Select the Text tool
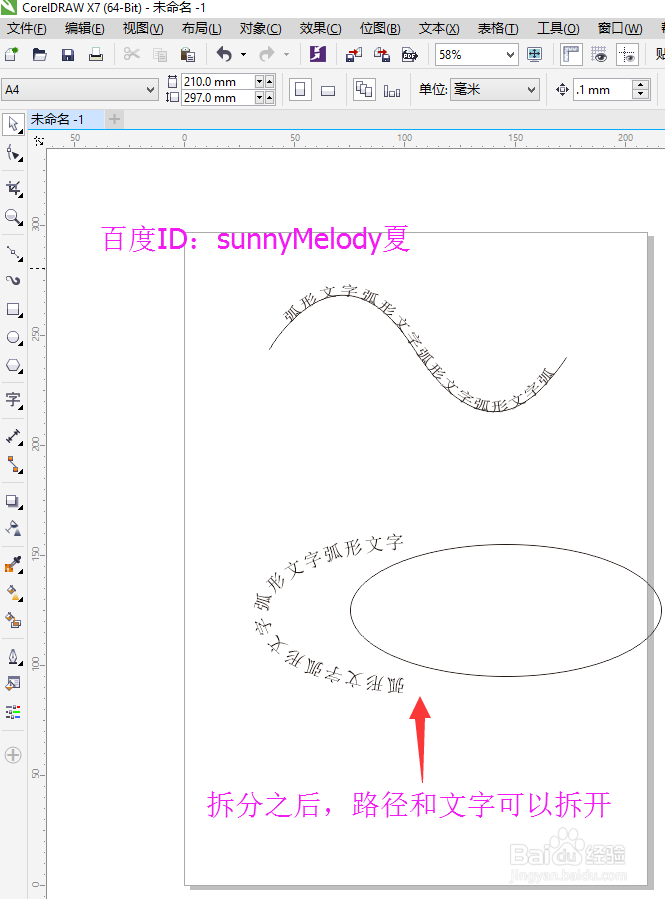The width and height of the screenshot is (665, 899). click(13, 400)
